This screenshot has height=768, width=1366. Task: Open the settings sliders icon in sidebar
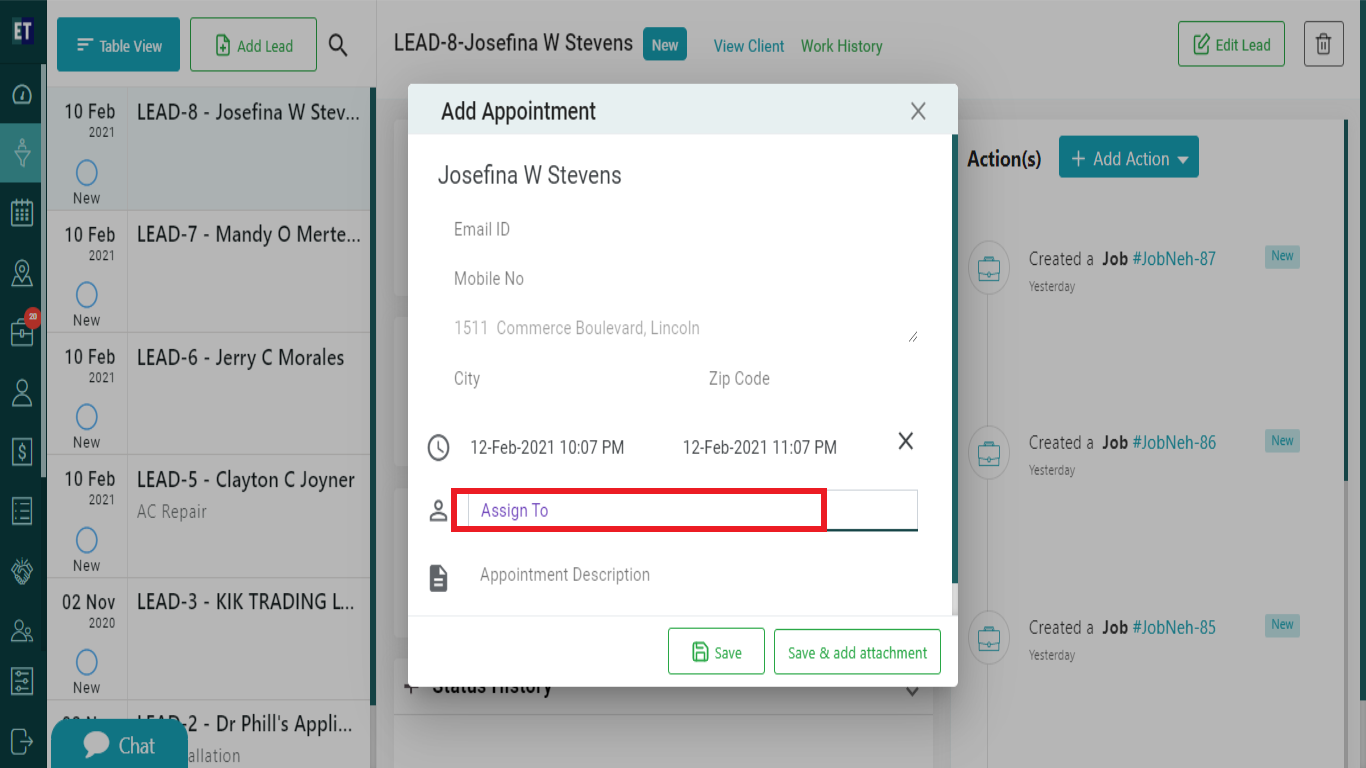coord(22,682)
